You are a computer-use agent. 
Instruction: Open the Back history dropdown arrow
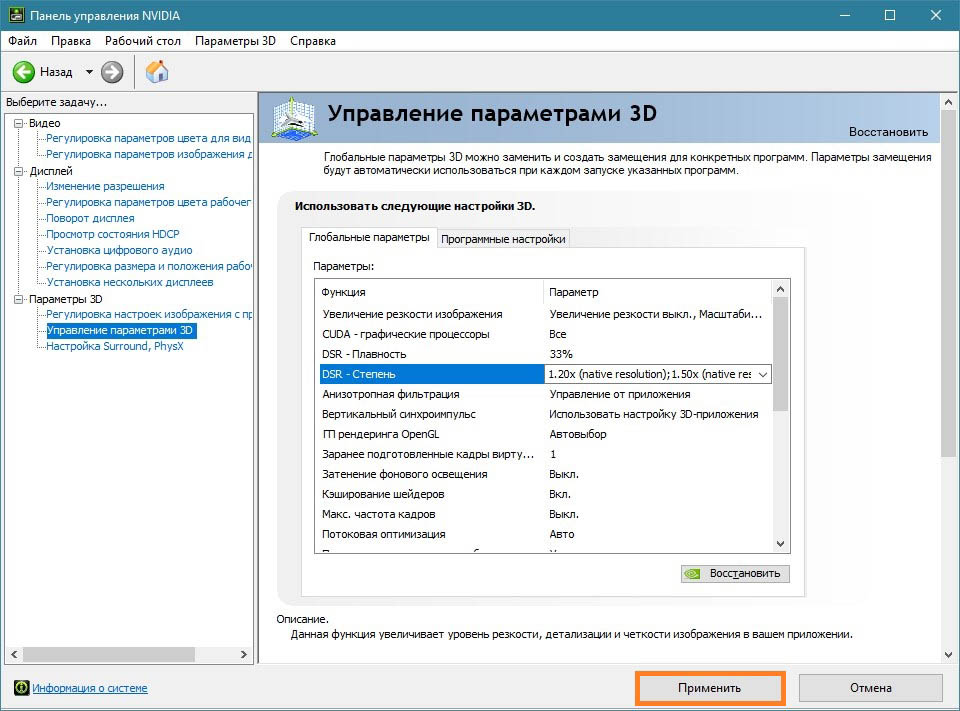(89, 72)
